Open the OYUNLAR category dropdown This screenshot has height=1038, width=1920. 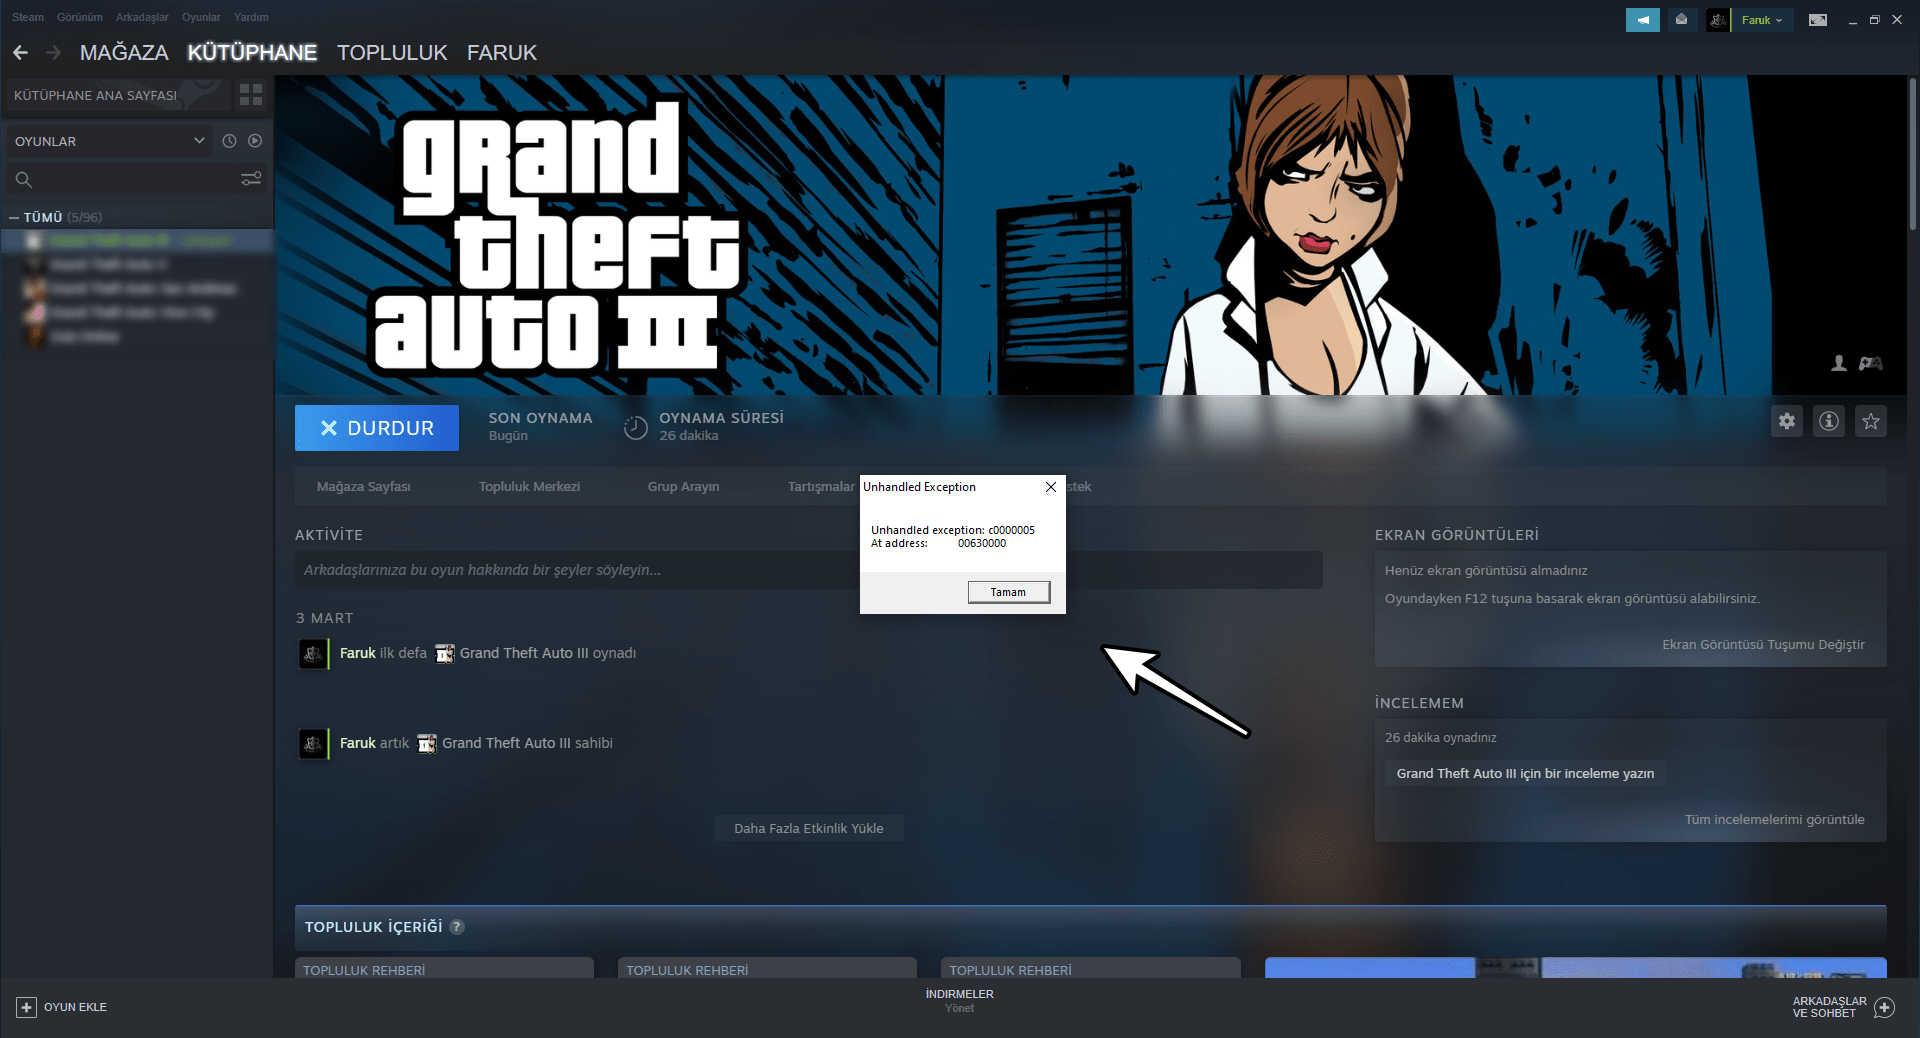109,141
